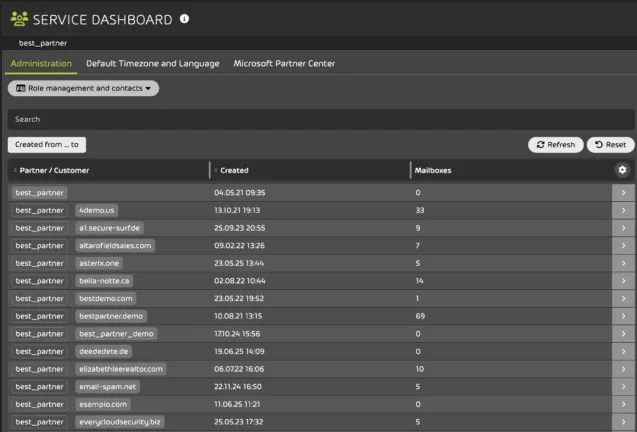Image resolution: width=637 pixels, height=432 pixels.
Task: Click mailbox count 33
Action: [x=420, y=210]
